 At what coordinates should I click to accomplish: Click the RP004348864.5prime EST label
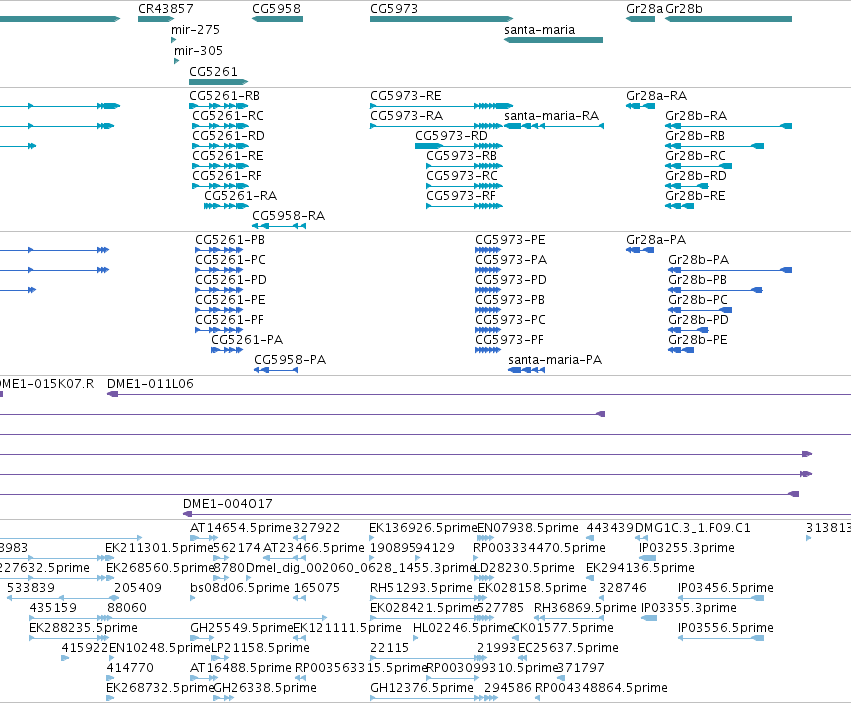[601, 688]
